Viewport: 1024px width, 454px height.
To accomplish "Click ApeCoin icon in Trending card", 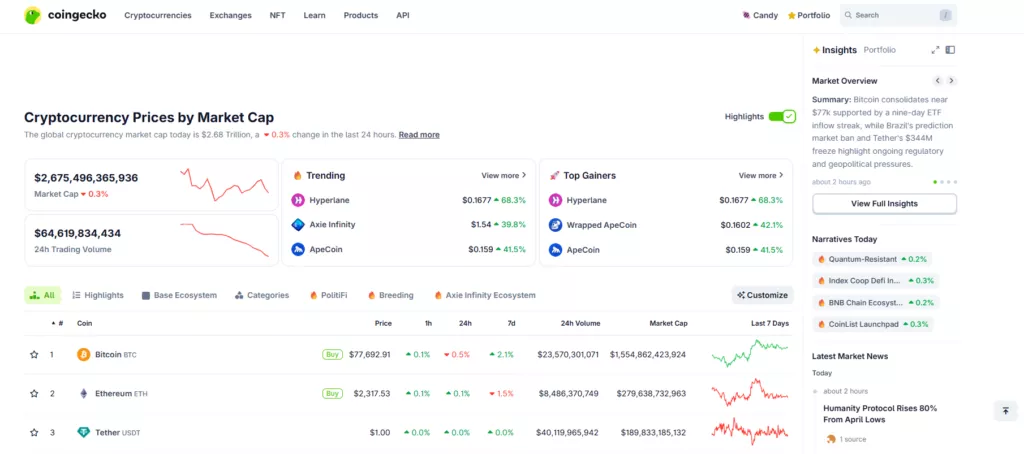I will (x=298, y=250).
